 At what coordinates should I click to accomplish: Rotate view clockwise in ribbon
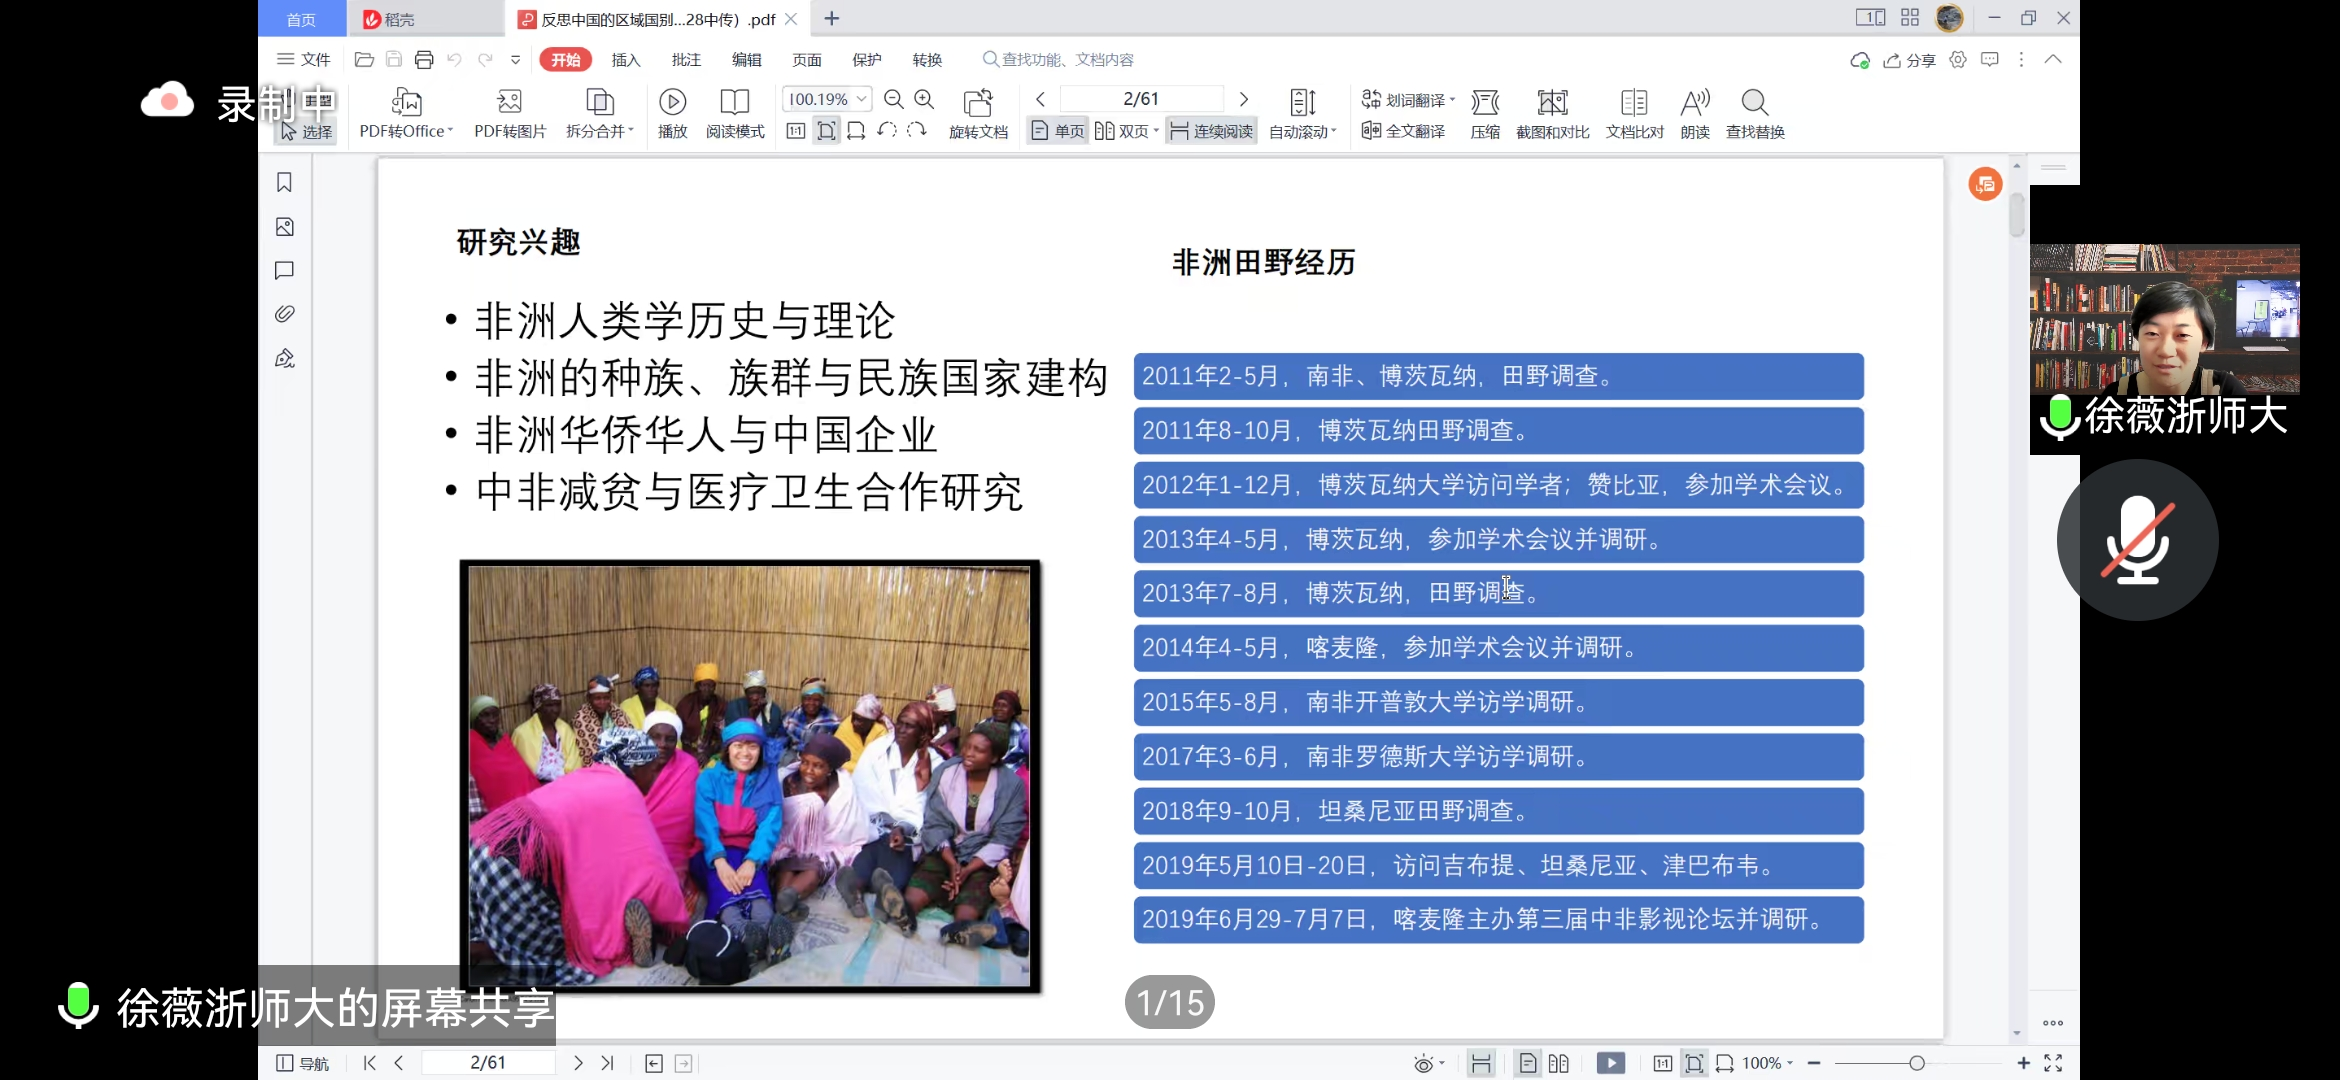pos(917,131)
